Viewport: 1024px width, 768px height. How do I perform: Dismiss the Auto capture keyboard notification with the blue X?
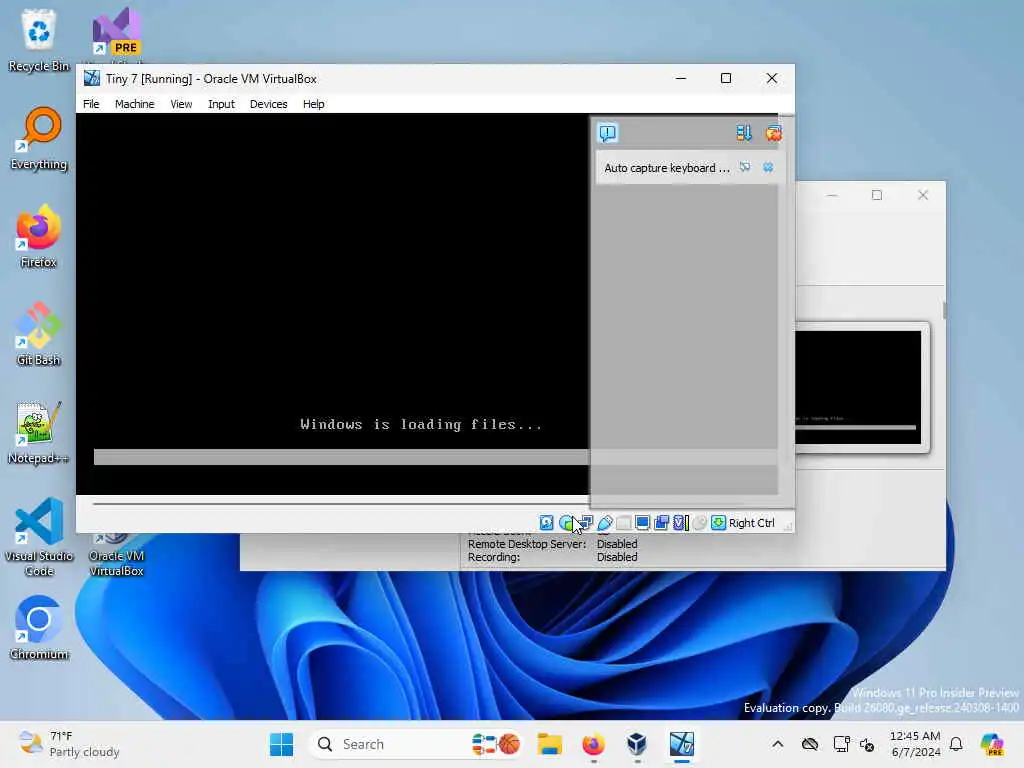pyautogui.click(x=768, y=167)
